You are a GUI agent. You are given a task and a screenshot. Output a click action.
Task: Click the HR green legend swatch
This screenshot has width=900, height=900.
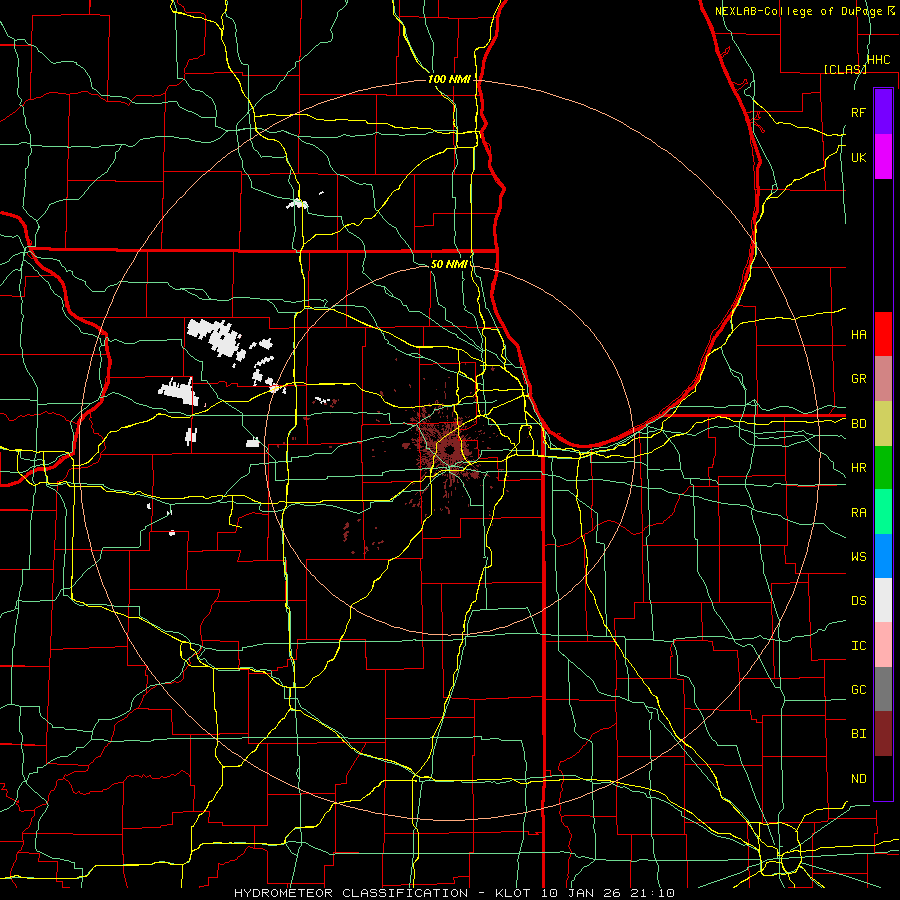click(883, 468)
